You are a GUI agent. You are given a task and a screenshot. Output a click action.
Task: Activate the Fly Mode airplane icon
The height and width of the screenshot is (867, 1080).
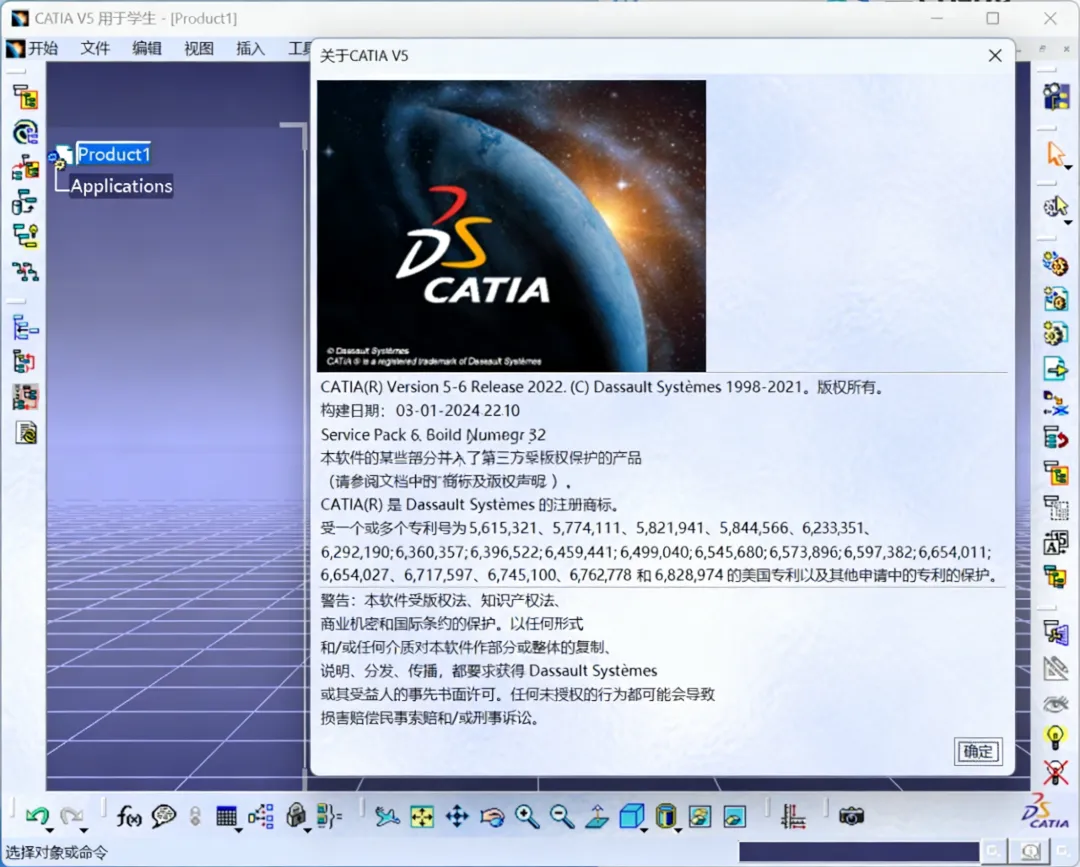coord(387,817)
